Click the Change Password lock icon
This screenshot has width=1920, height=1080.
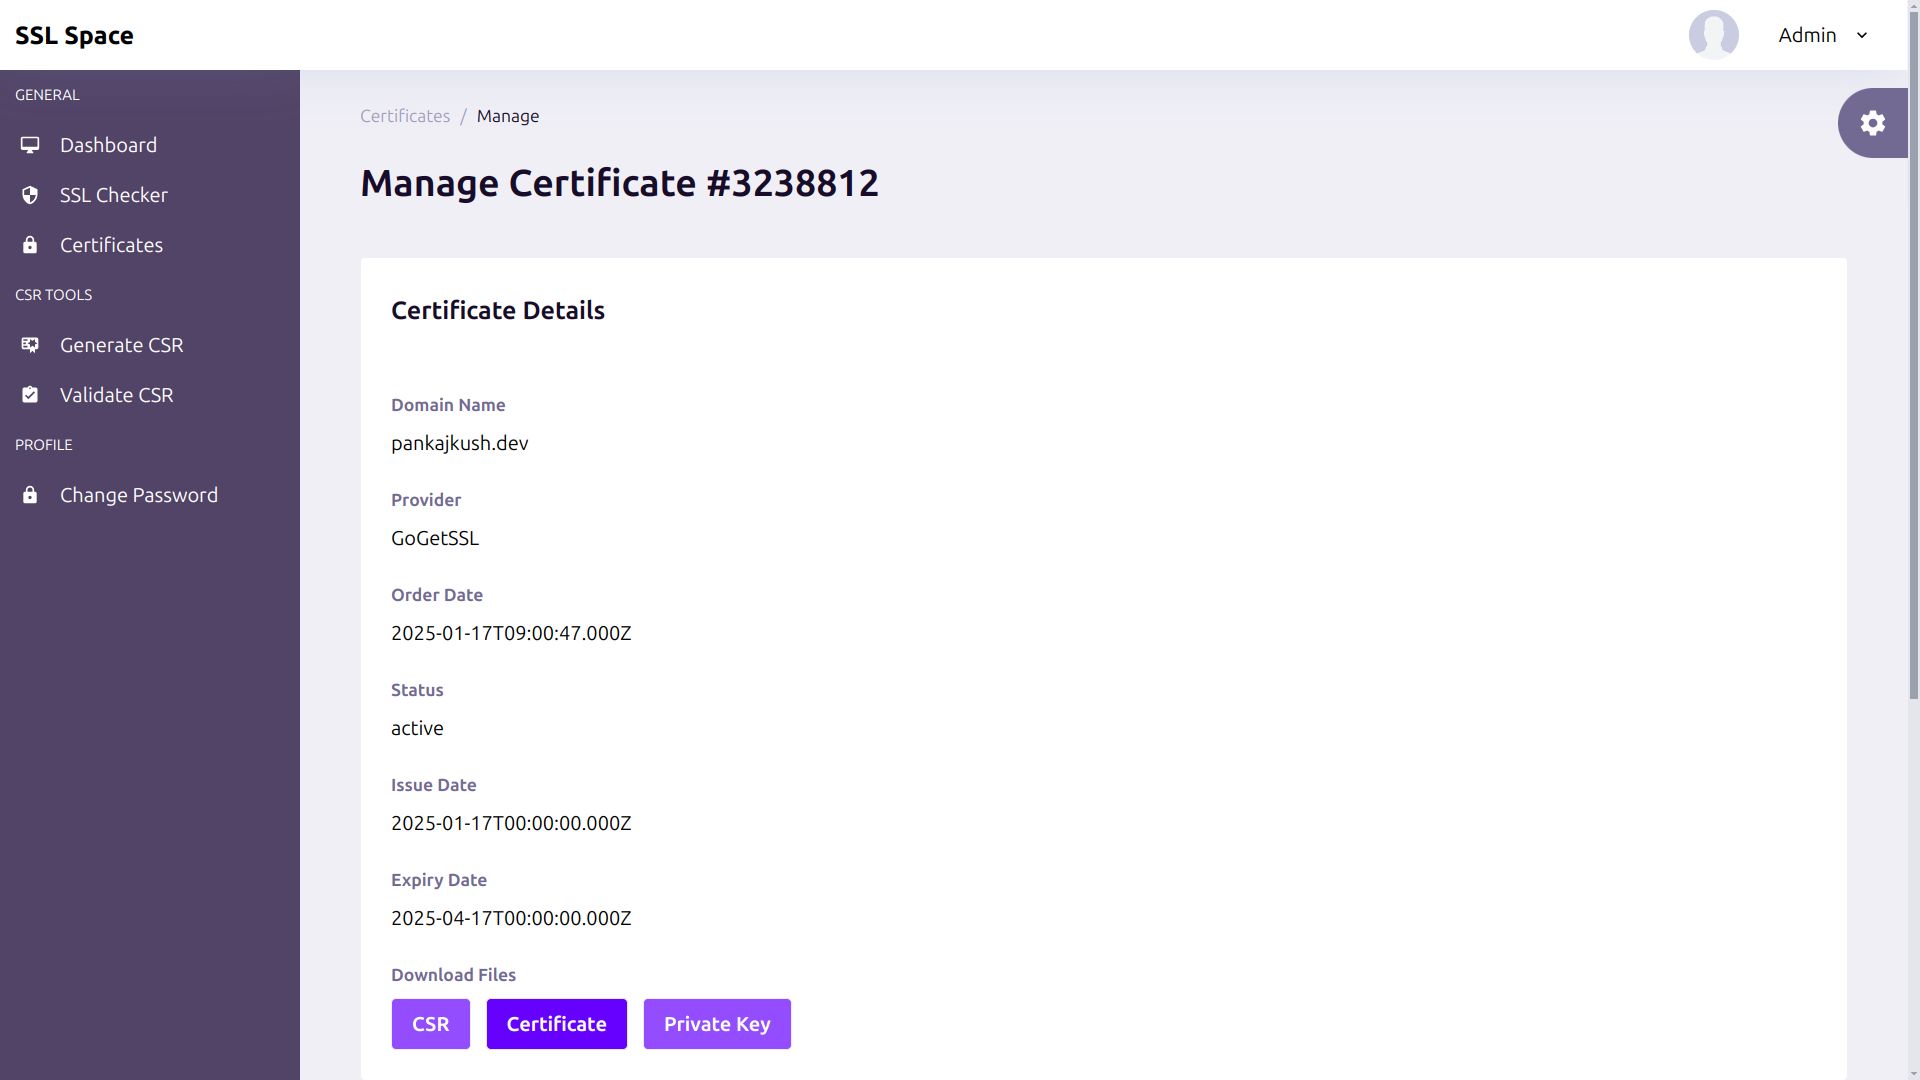30,495
